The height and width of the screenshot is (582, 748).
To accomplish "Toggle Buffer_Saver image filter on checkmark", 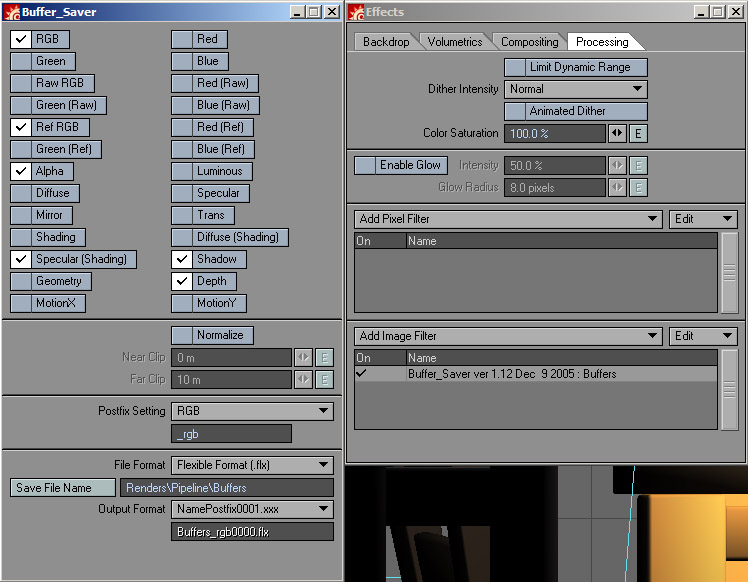I will (362, 374).
